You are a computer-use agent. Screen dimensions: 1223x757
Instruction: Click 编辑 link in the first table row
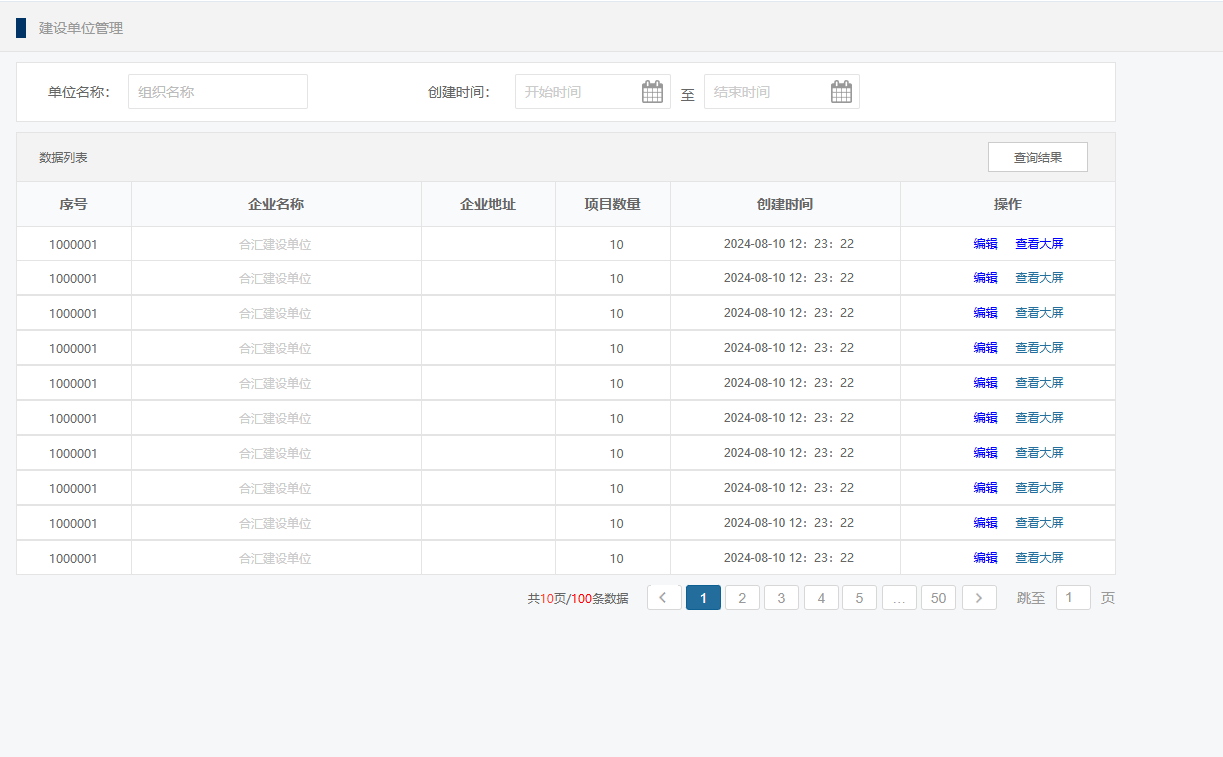[x=985, y=243]
